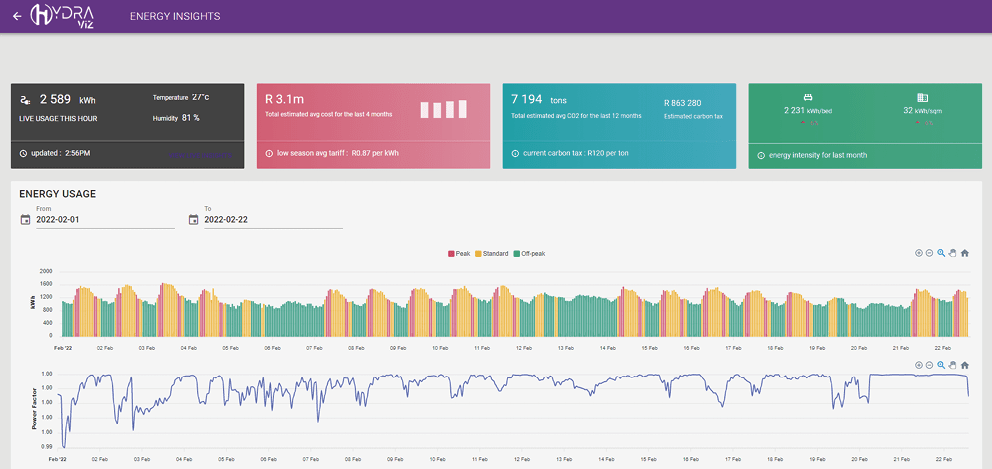
Task: Toggle the Off-peak series in legend
Action: point(529,253)
